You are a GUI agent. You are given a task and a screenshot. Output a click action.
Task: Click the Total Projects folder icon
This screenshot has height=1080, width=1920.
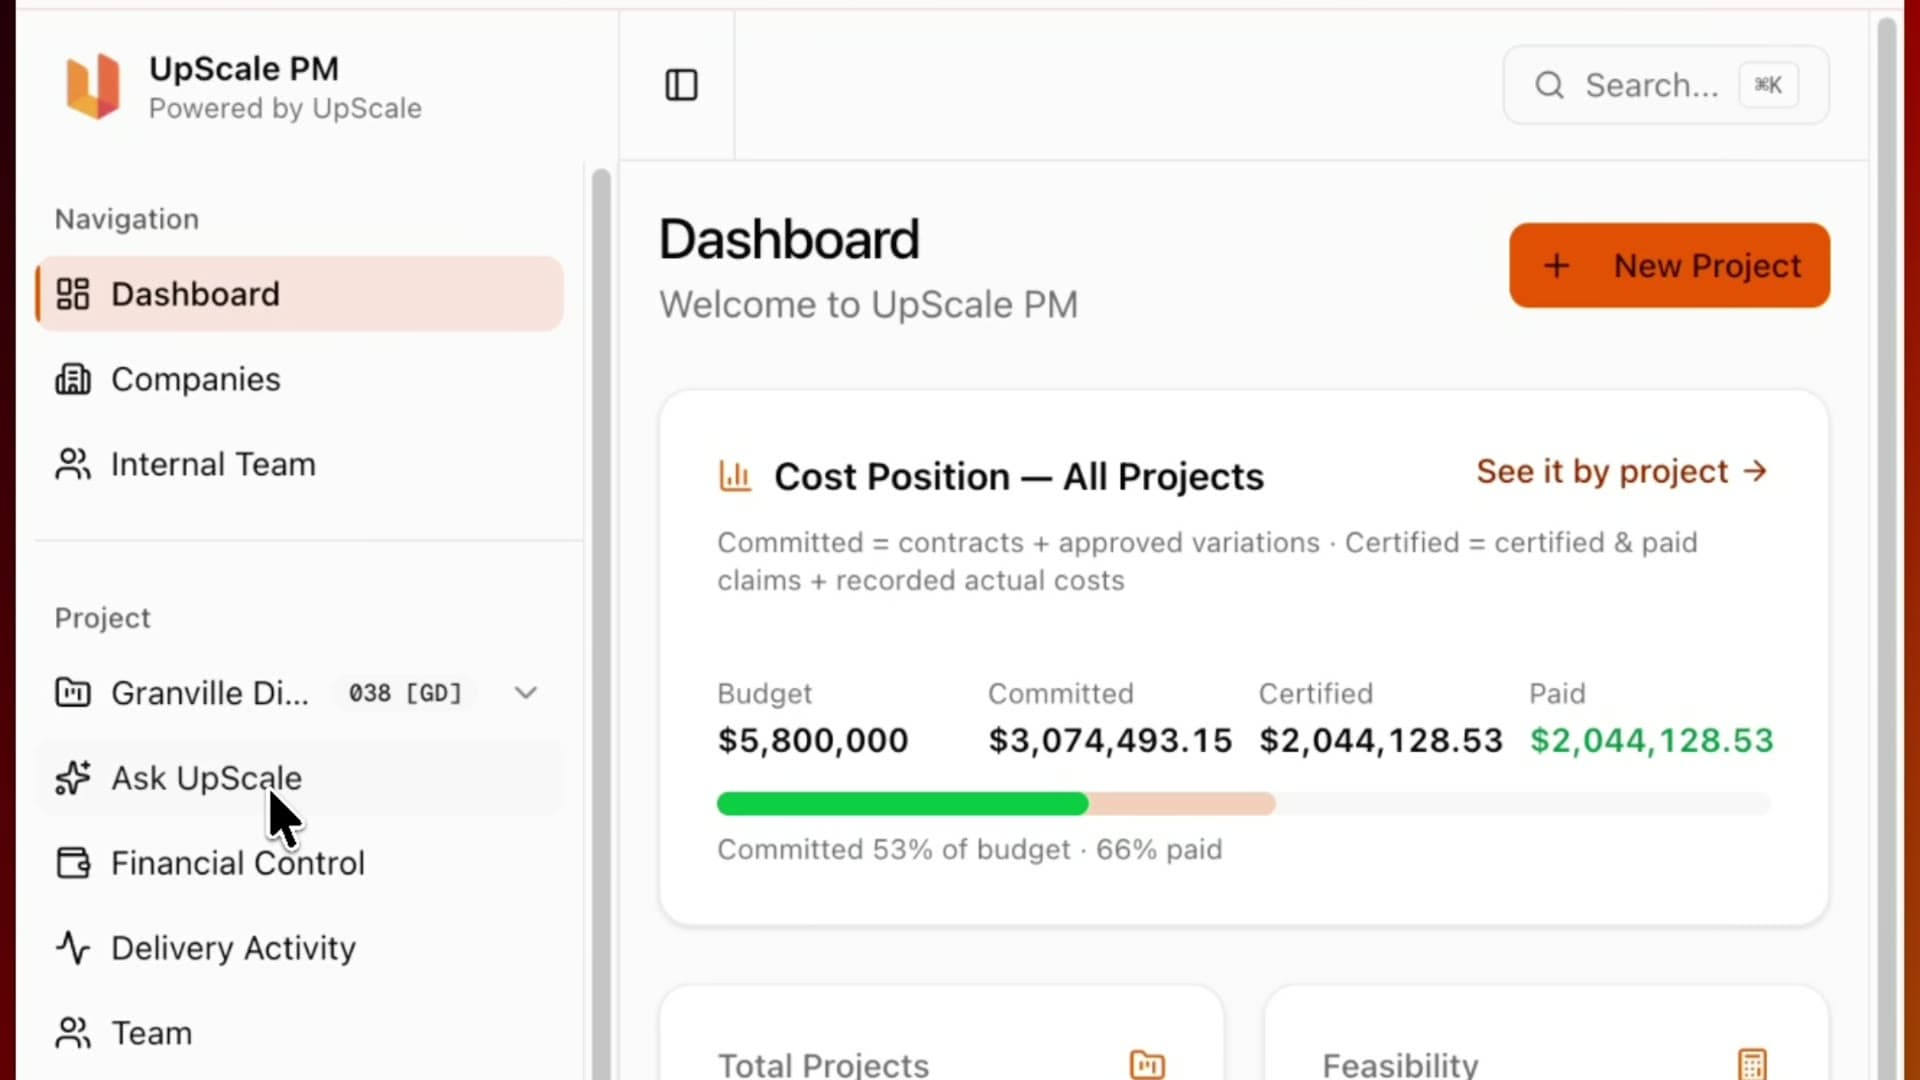coord(1147,1065)
